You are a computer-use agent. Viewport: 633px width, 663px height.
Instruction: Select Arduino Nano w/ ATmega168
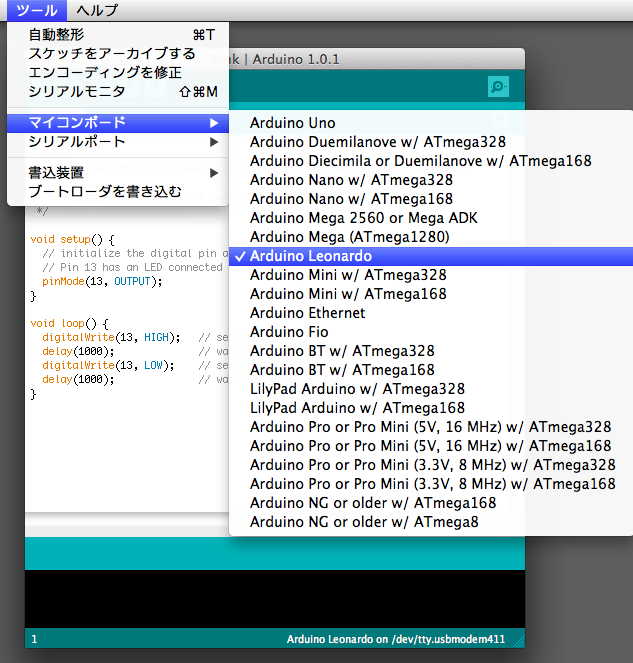point(431,199)
